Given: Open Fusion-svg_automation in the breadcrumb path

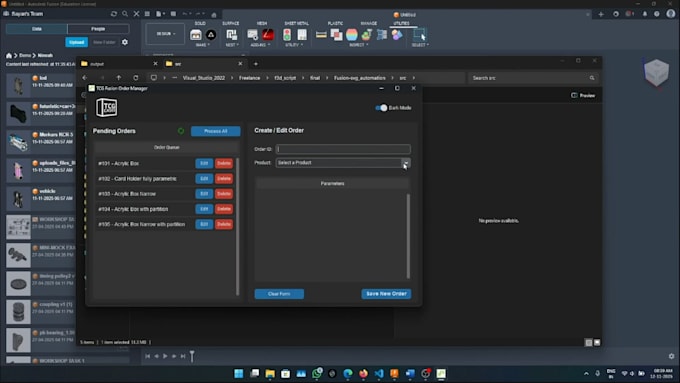Looking at the screenshot, I should 360,78.
